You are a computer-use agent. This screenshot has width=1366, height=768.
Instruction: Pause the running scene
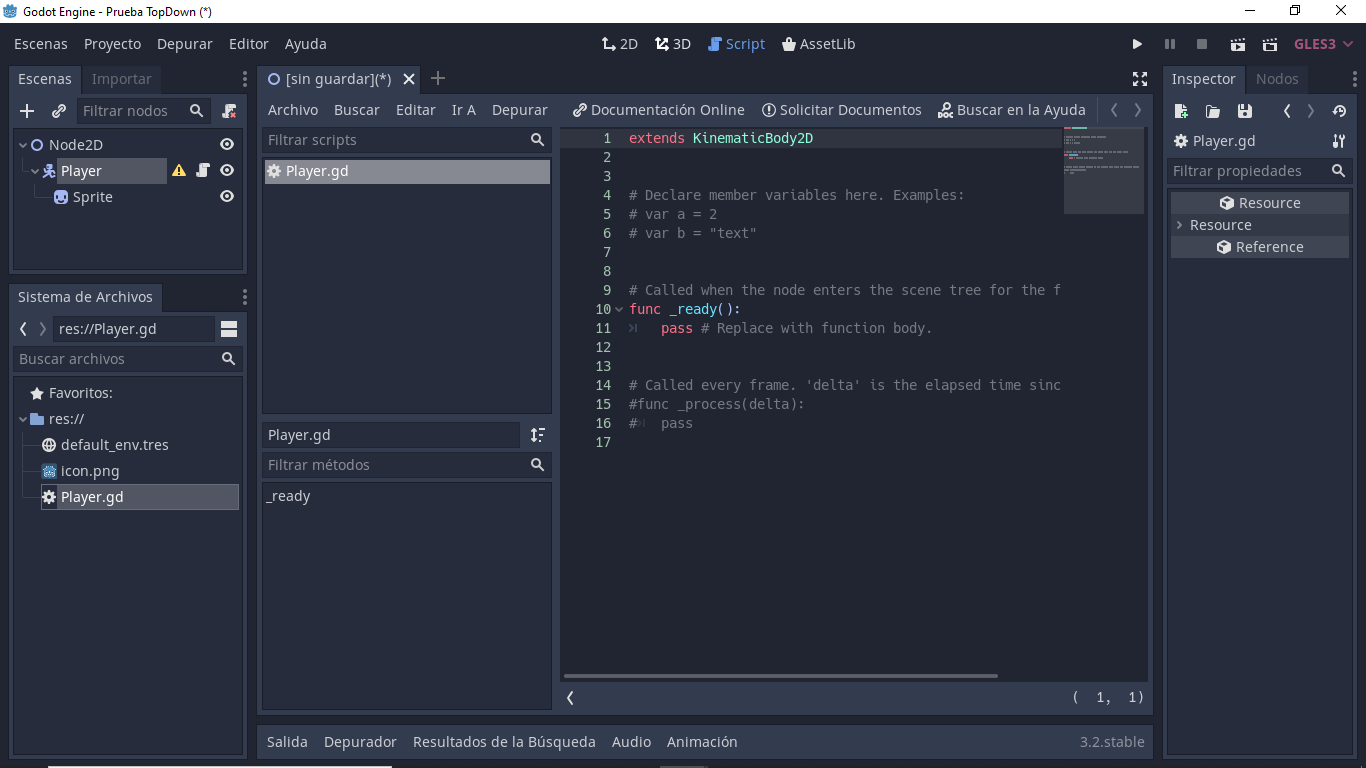coord(1170,44)
